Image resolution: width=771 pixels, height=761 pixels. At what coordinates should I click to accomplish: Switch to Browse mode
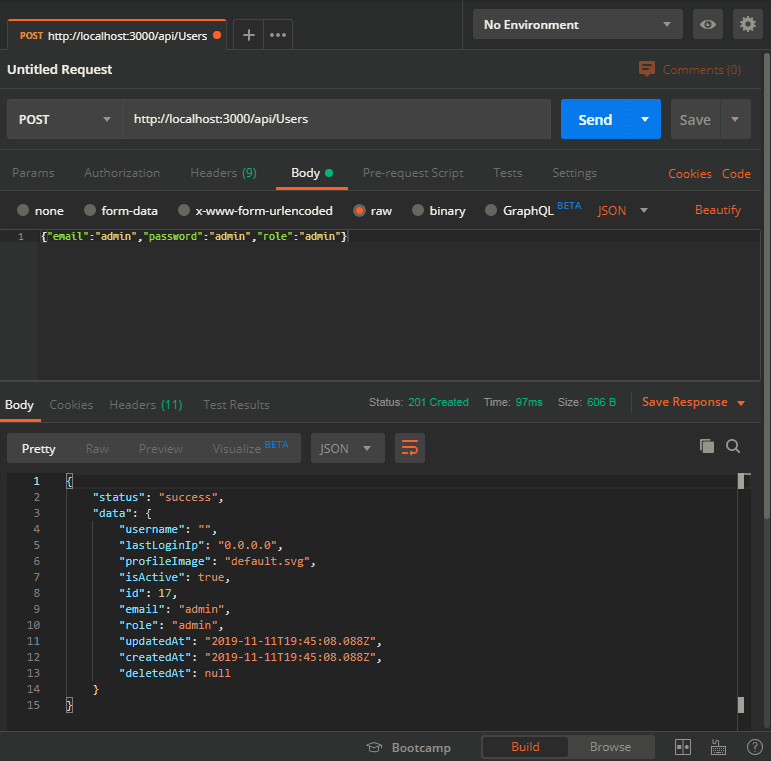[x=610, y=747]
